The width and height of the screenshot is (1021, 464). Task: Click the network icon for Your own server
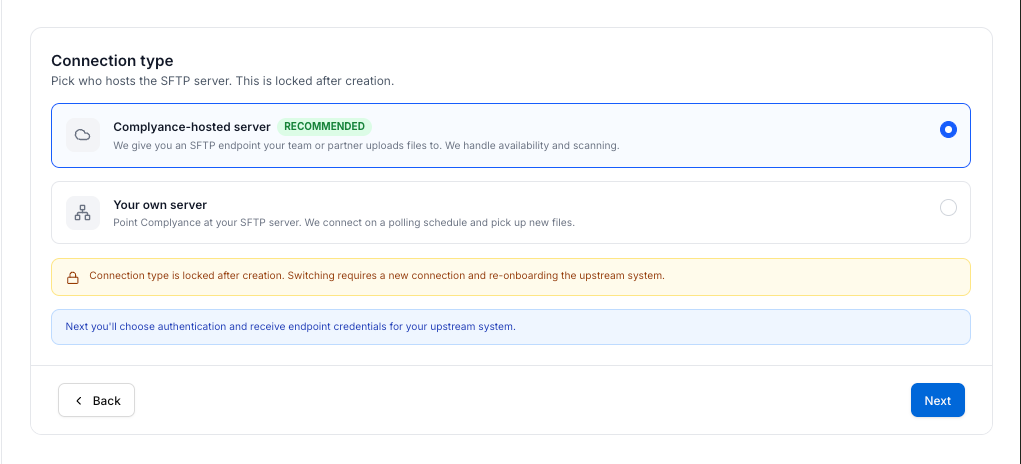[x=83, y=213]
